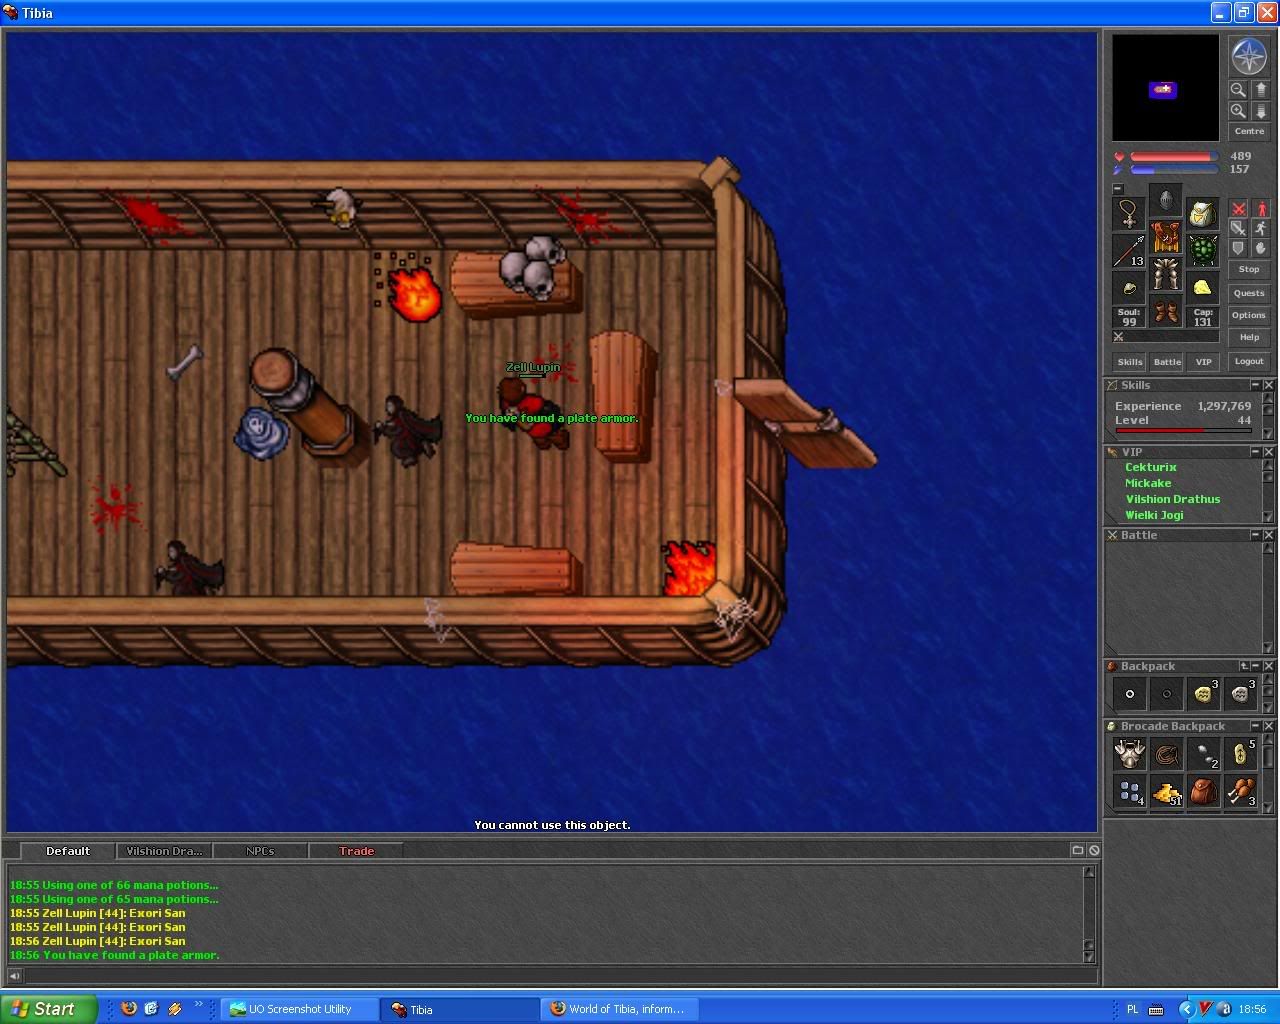Viewport: 1280px width, 1024px height.
Task: Select the grey rune stack in Backpack
Action: pyautogui.click(x=1240, y=693)
